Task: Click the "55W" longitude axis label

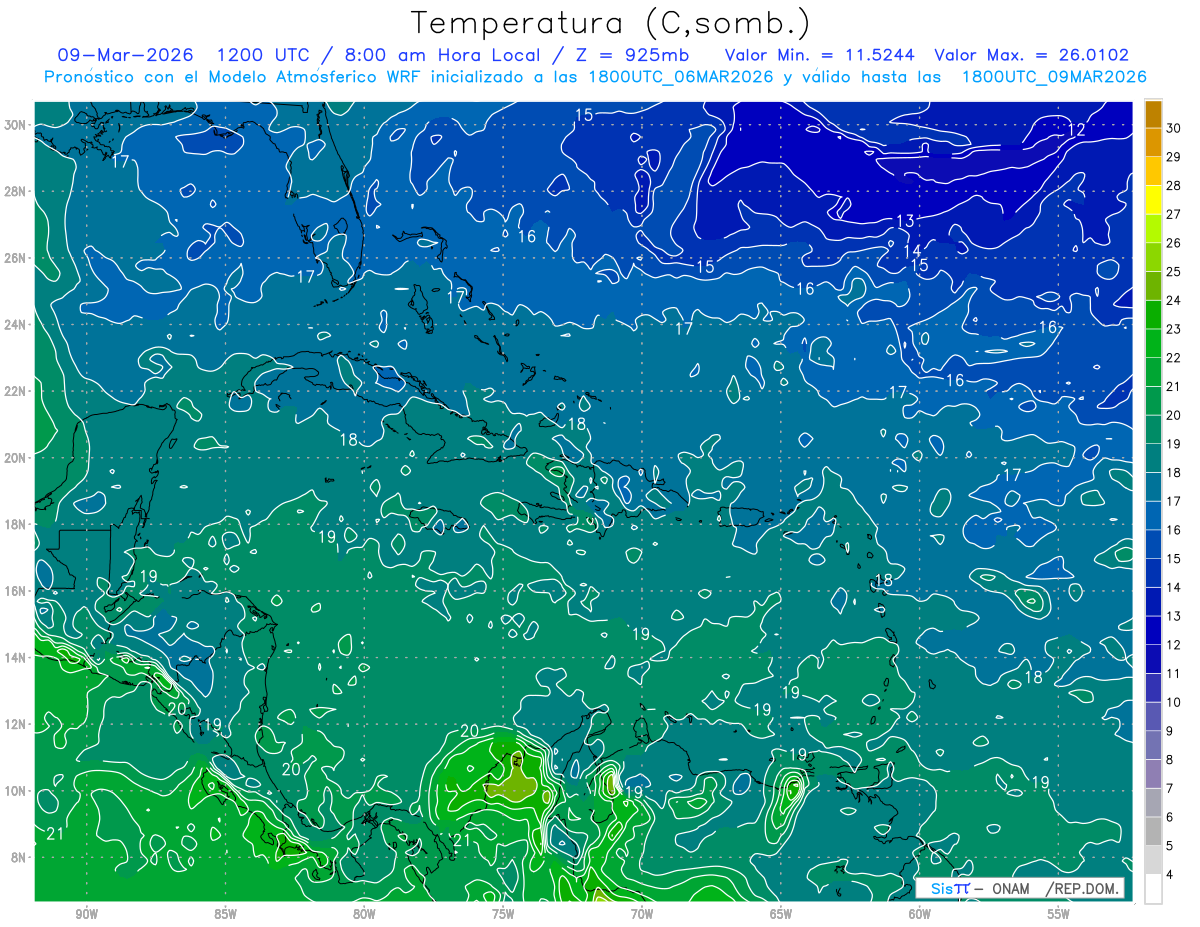Action: [x=1059, y=914]
